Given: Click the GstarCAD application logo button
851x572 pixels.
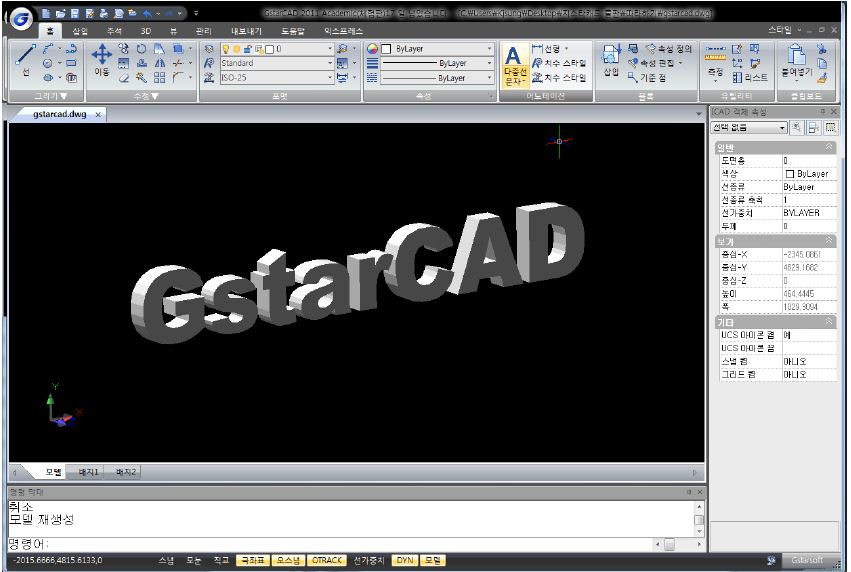Looking at the screenshot, I should tap(19, 19).
